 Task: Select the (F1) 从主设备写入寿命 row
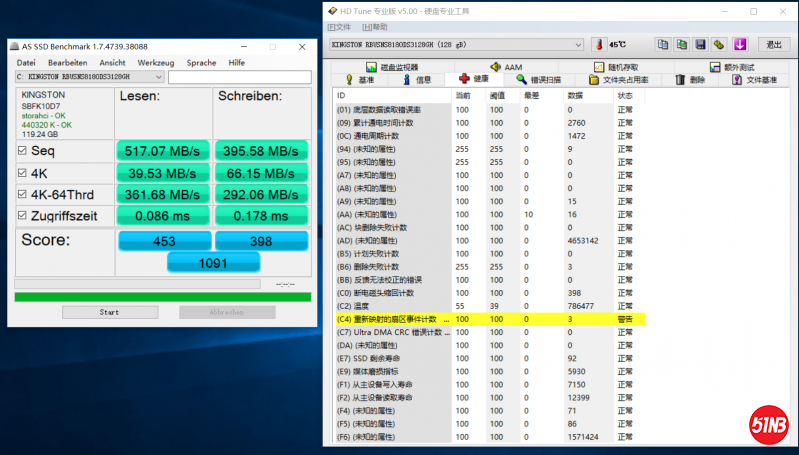(x=490, y=385)
